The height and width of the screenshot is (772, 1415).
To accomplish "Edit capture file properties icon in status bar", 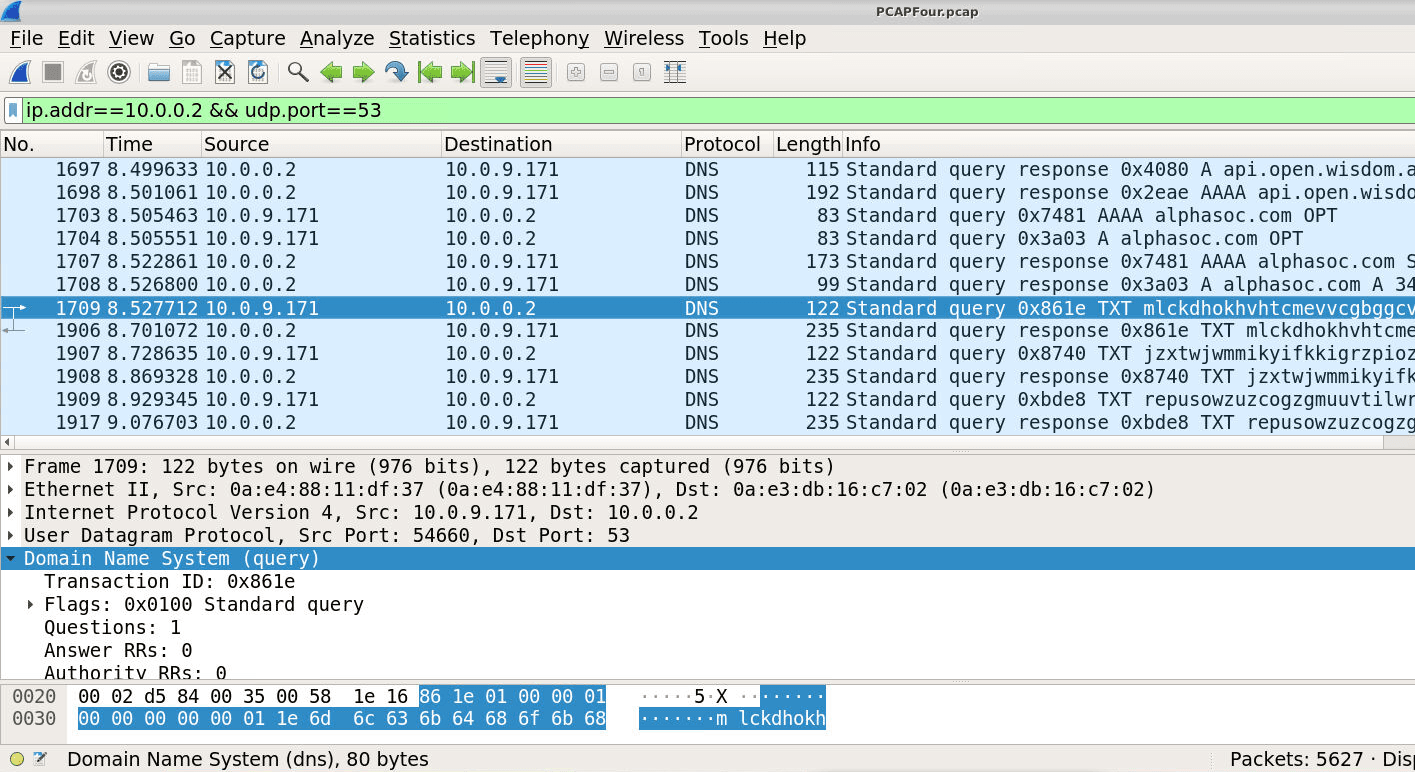I will point(40,759).
